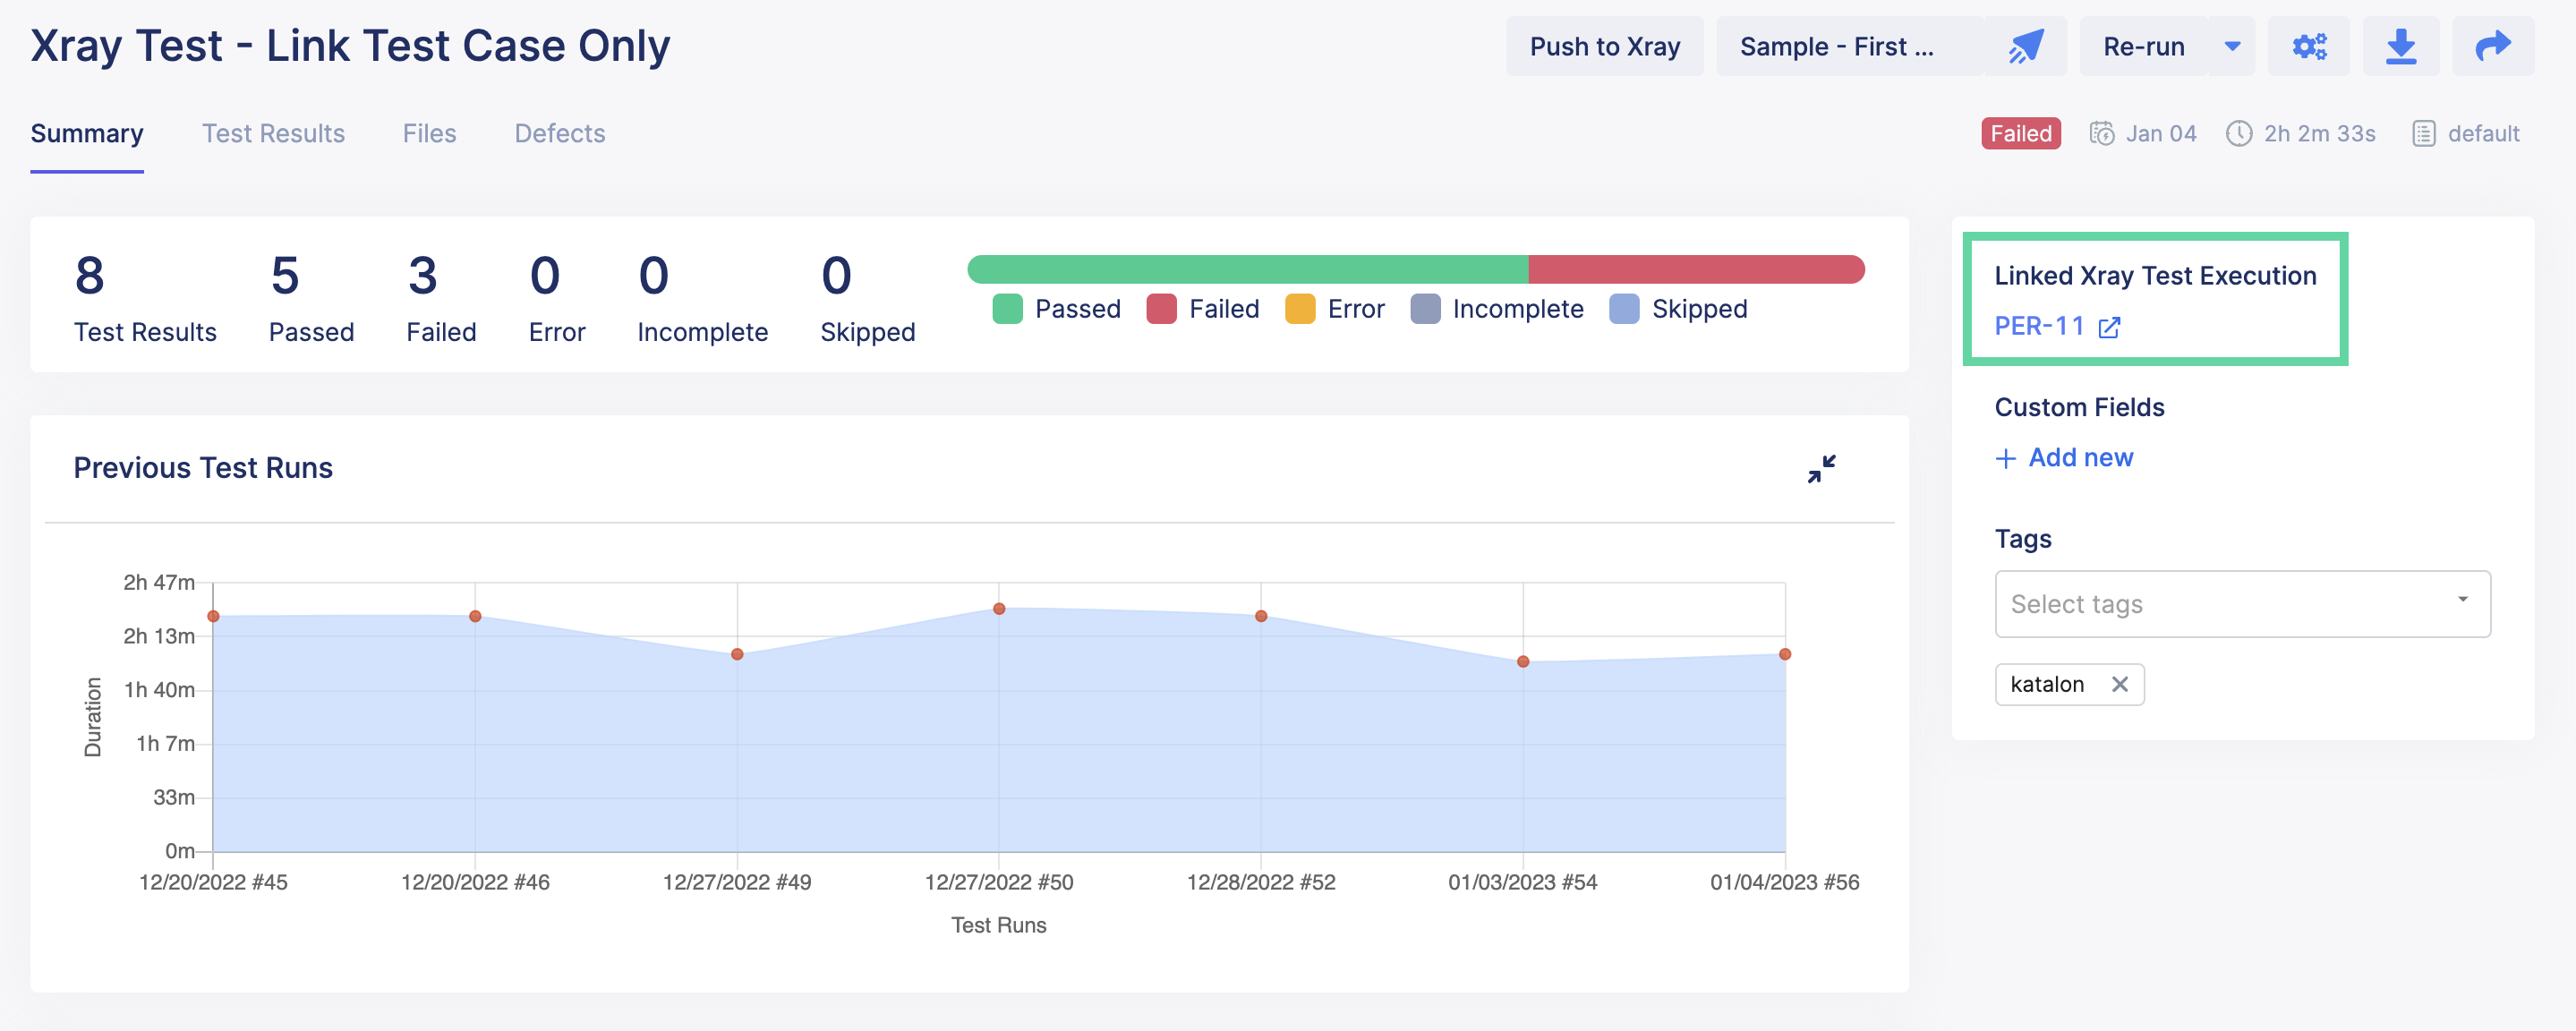2576x1031 pixels.
Task: Open the gear settings icon in the header
Action: [x=2309, y=46]
